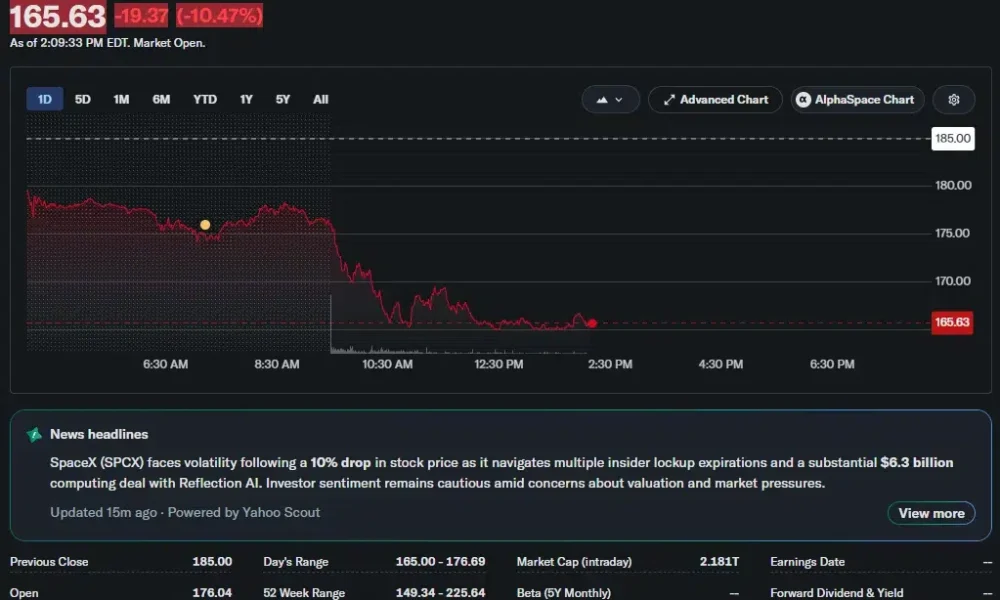Image resolution: width=1000 pixels, height=600 pixels.
Task: Select the 5Y range tab
Action: coord(283,99)
